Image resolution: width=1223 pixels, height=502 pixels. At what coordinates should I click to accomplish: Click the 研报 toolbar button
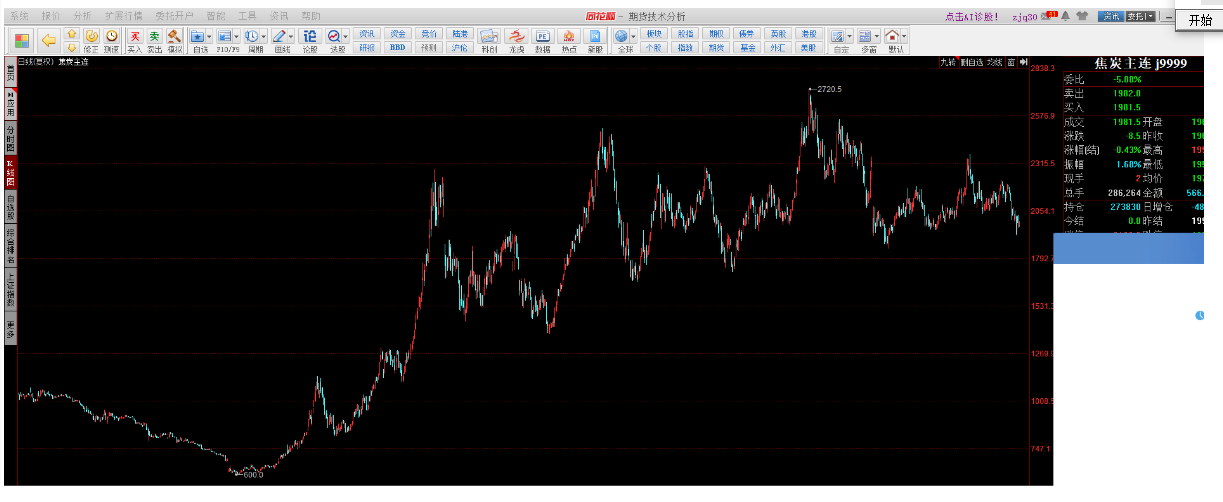click(367, 48)
